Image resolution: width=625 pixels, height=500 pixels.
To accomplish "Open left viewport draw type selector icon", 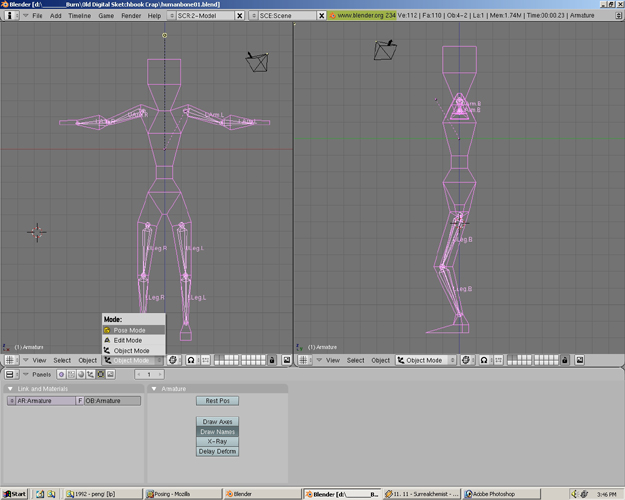I will pos(174,360).
